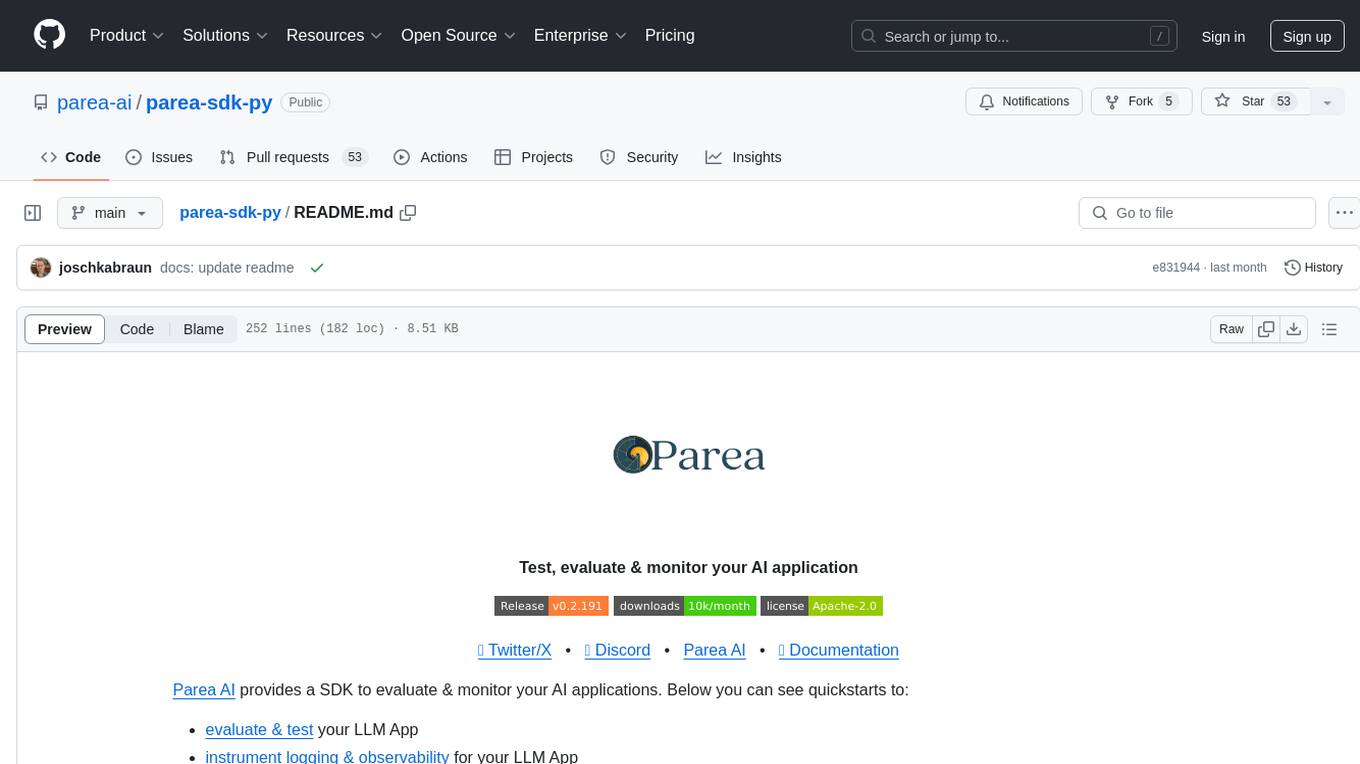Switch to the Projects tab
This screenshot has width=1360, height=764.
pos(533,157)
